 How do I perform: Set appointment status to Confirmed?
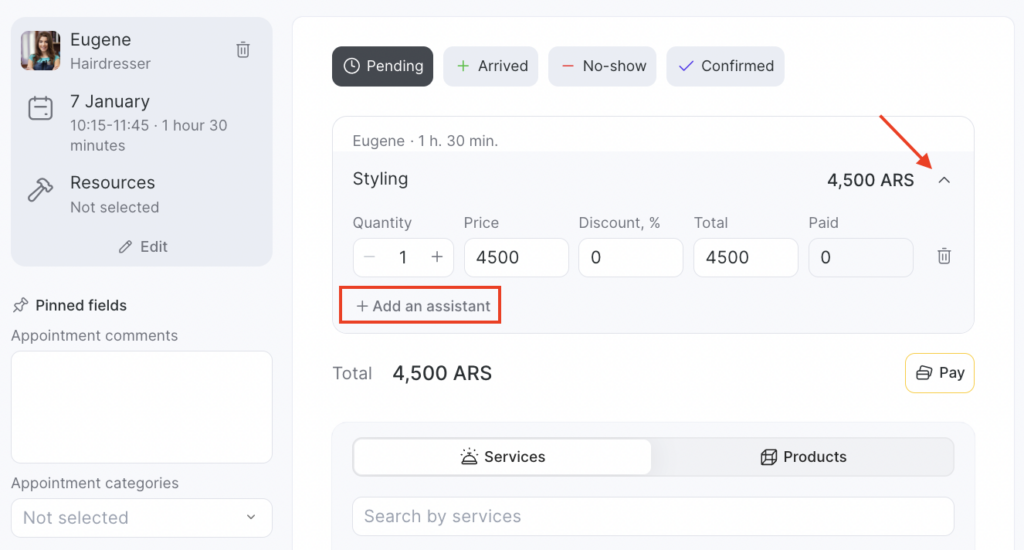click(725, 66)
